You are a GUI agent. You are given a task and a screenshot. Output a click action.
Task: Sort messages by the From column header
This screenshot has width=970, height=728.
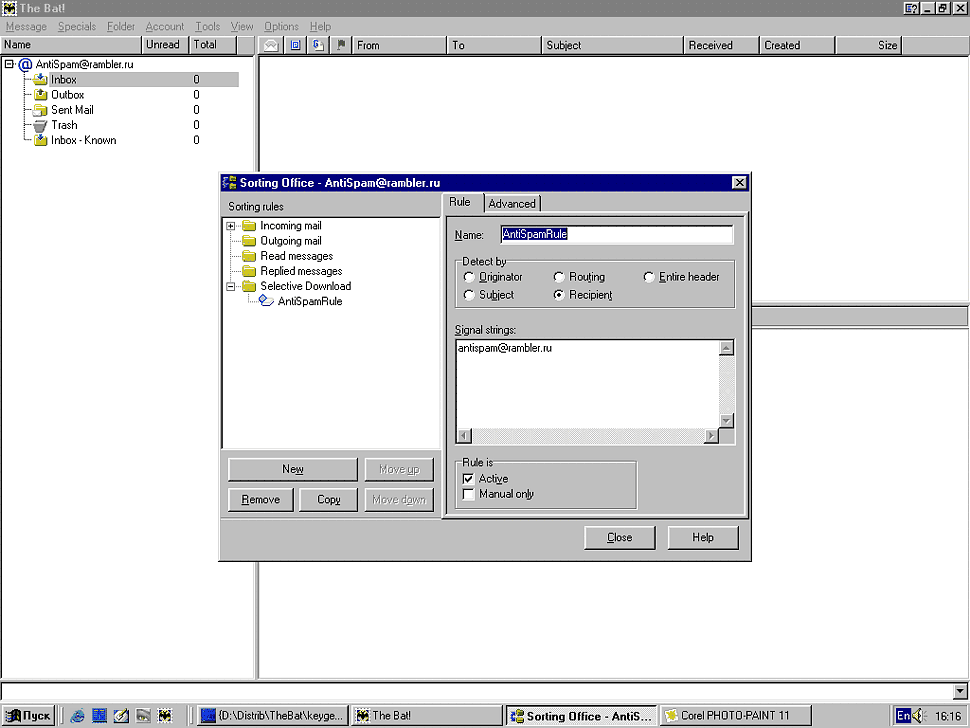point(398,45)
